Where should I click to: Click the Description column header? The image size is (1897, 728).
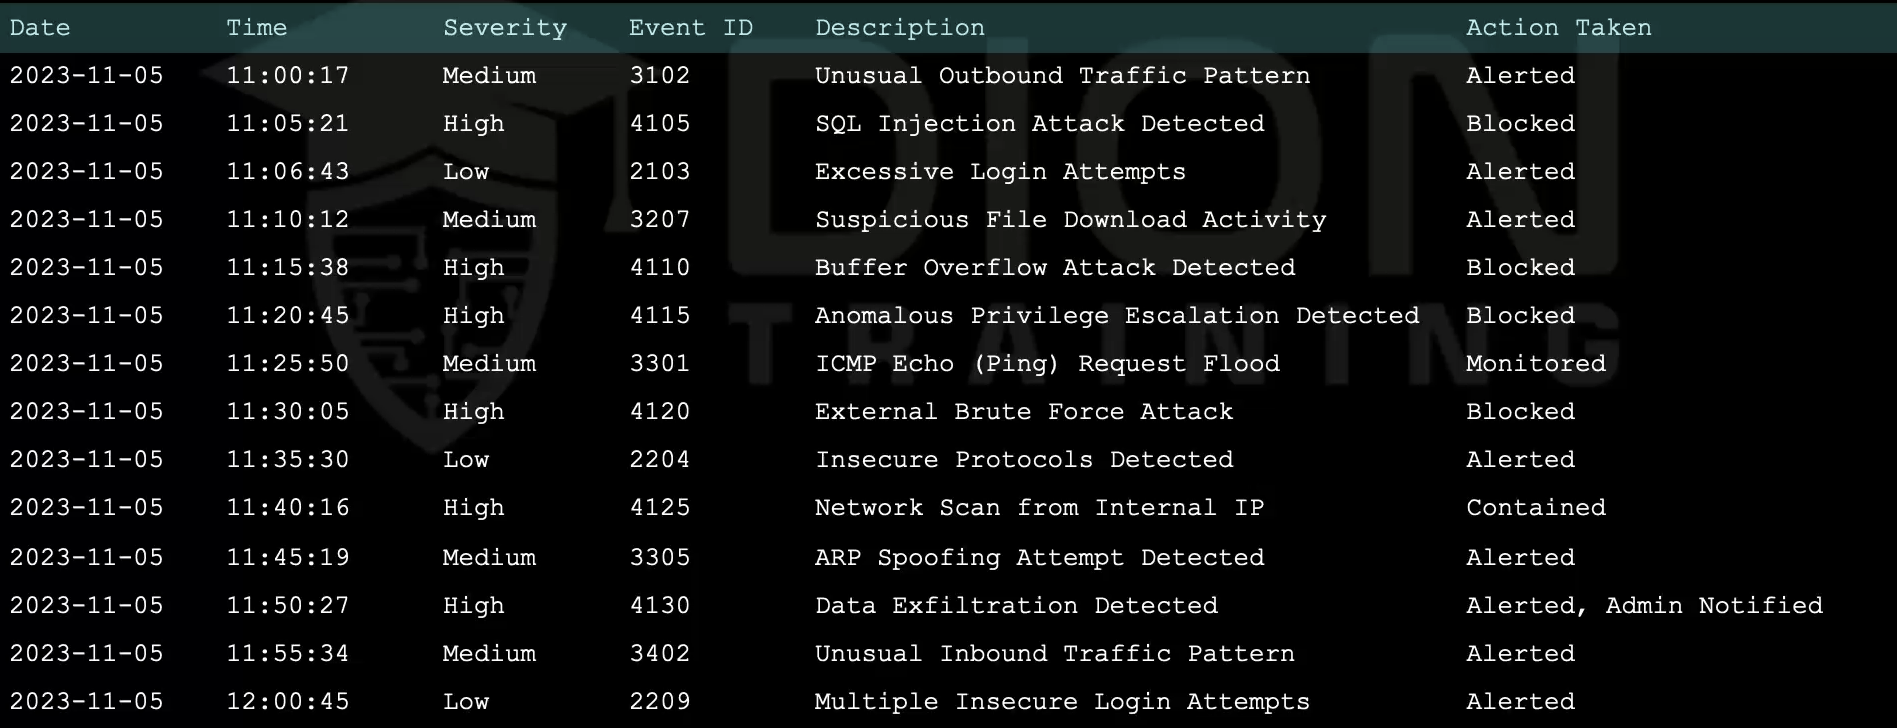(x=899, y=28)
